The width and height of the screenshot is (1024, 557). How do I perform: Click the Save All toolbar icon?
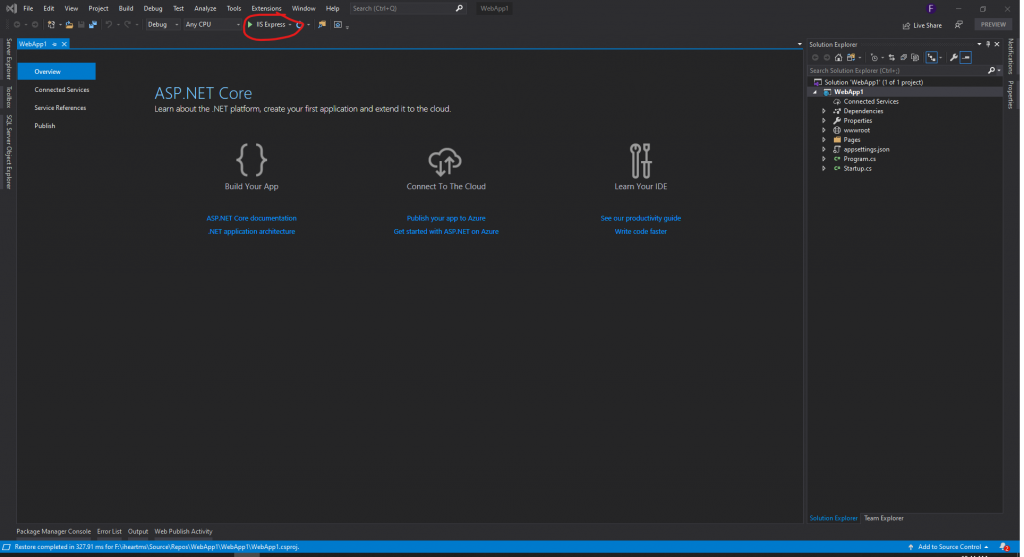93,25
